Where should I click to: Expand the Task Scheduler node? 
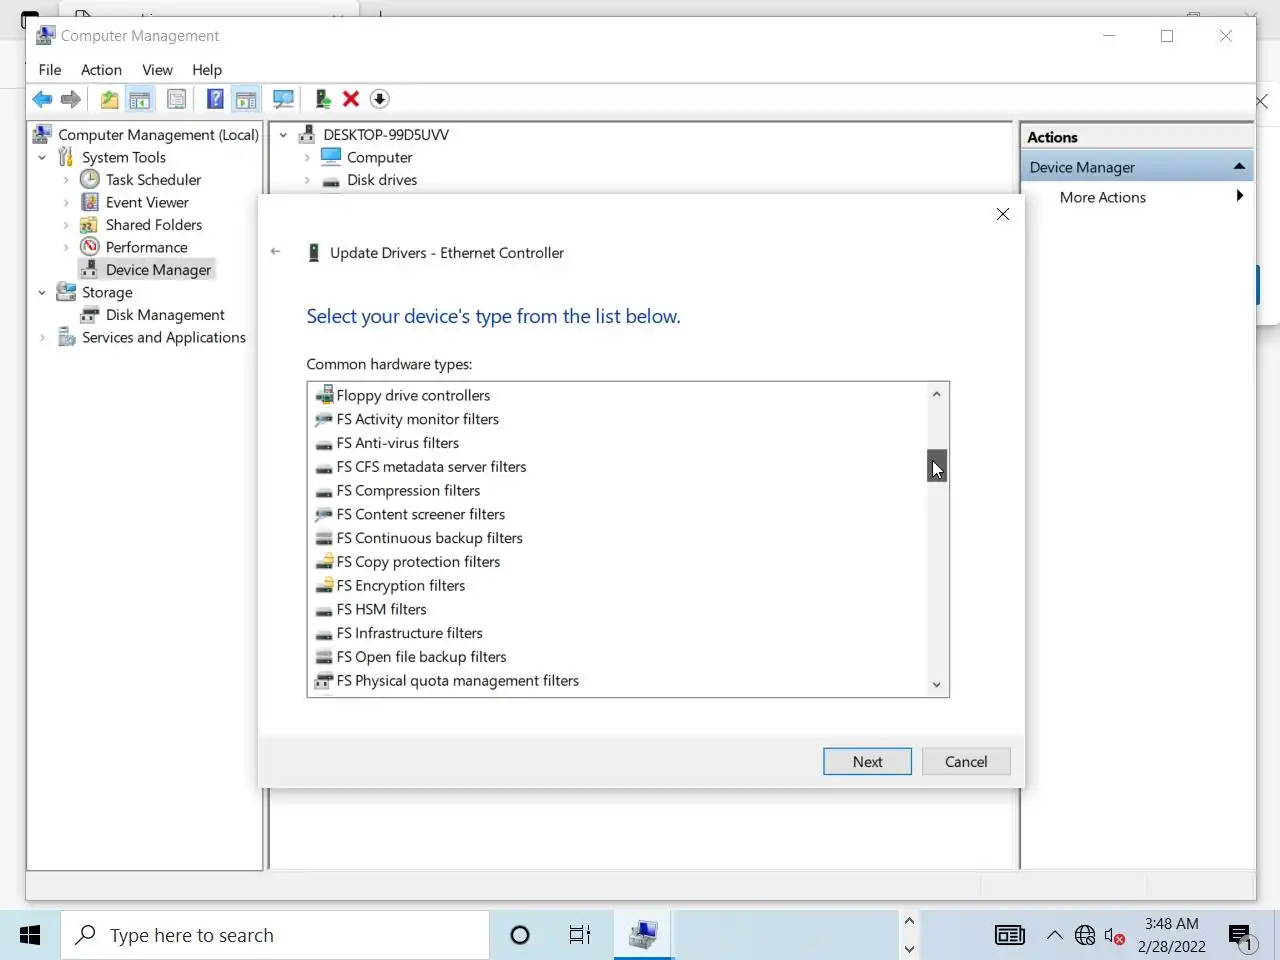pos(66,180)
